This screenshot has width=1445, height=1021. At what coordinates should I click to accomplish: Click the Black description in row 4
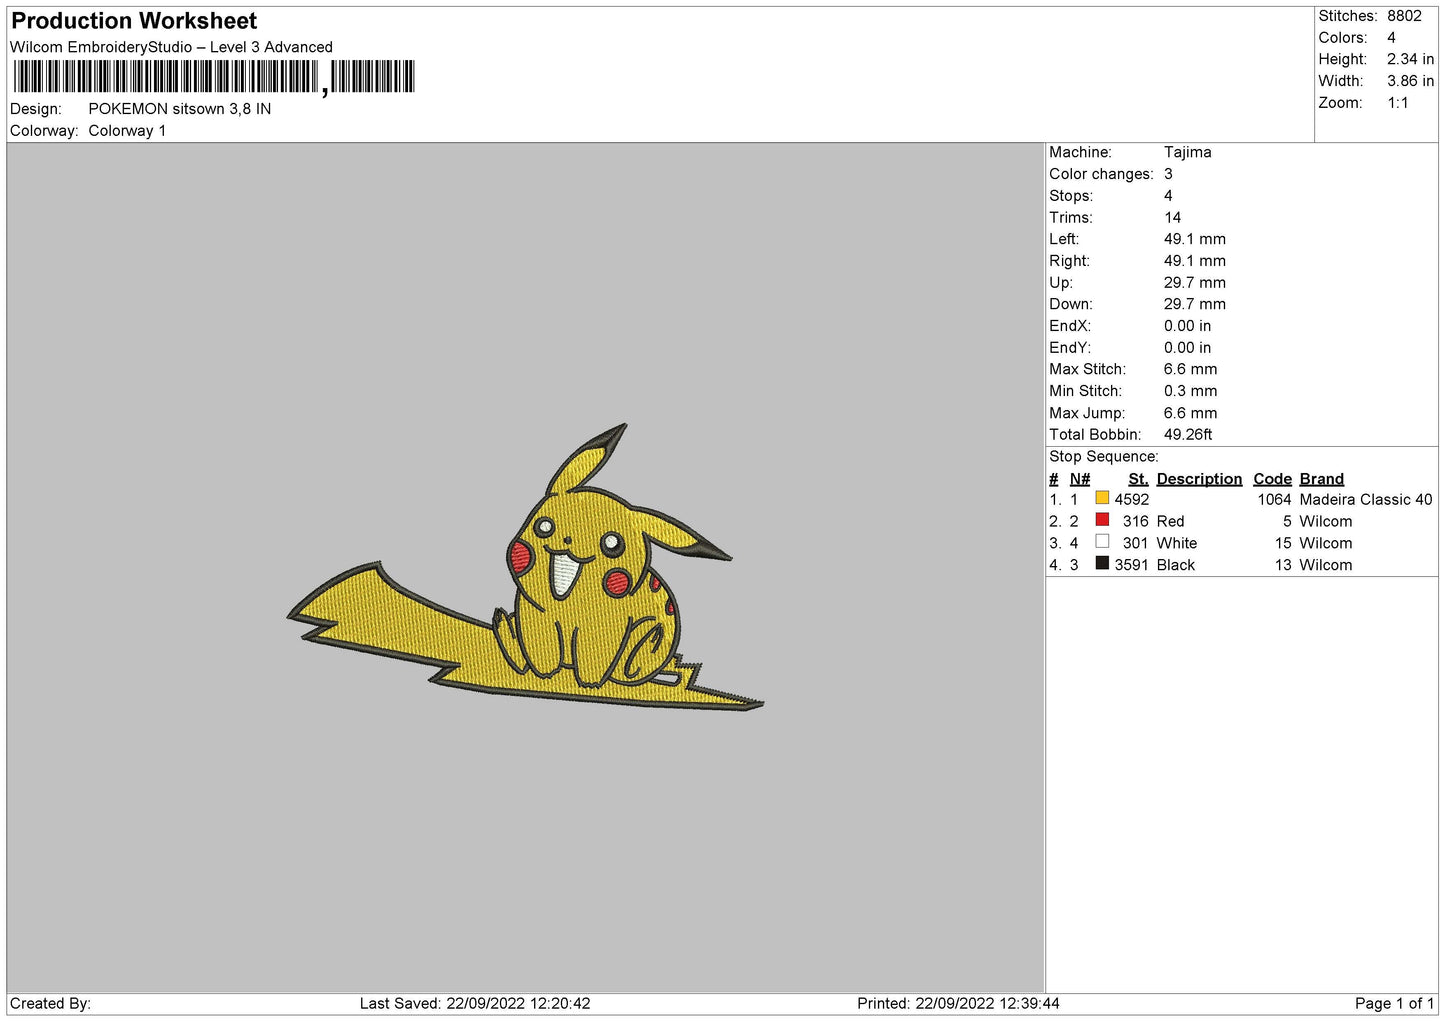click(x=1175, y=566)
